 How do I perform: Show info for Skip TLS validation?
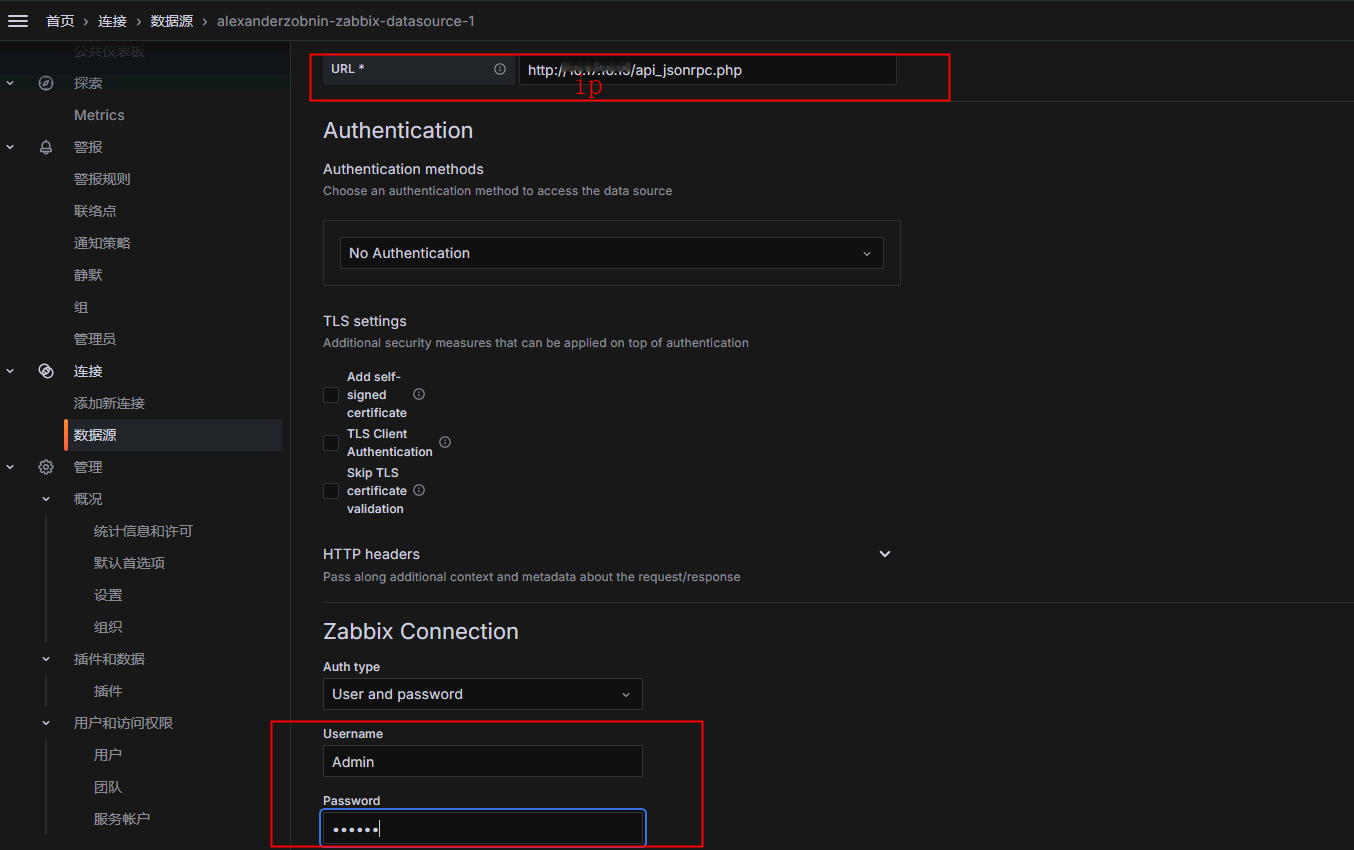pyautogui.click(x=419, y=490)
